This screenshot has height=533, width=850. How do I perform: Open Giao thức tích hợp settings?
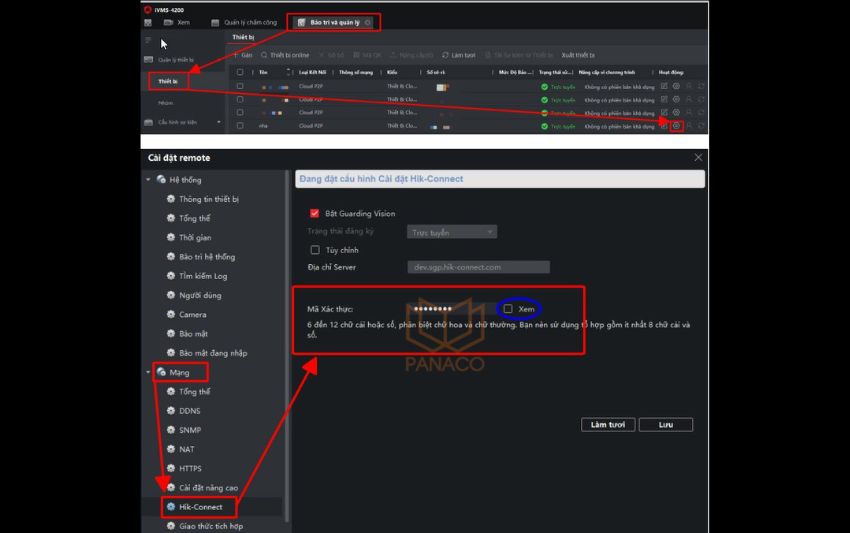(x=204, y=526)
